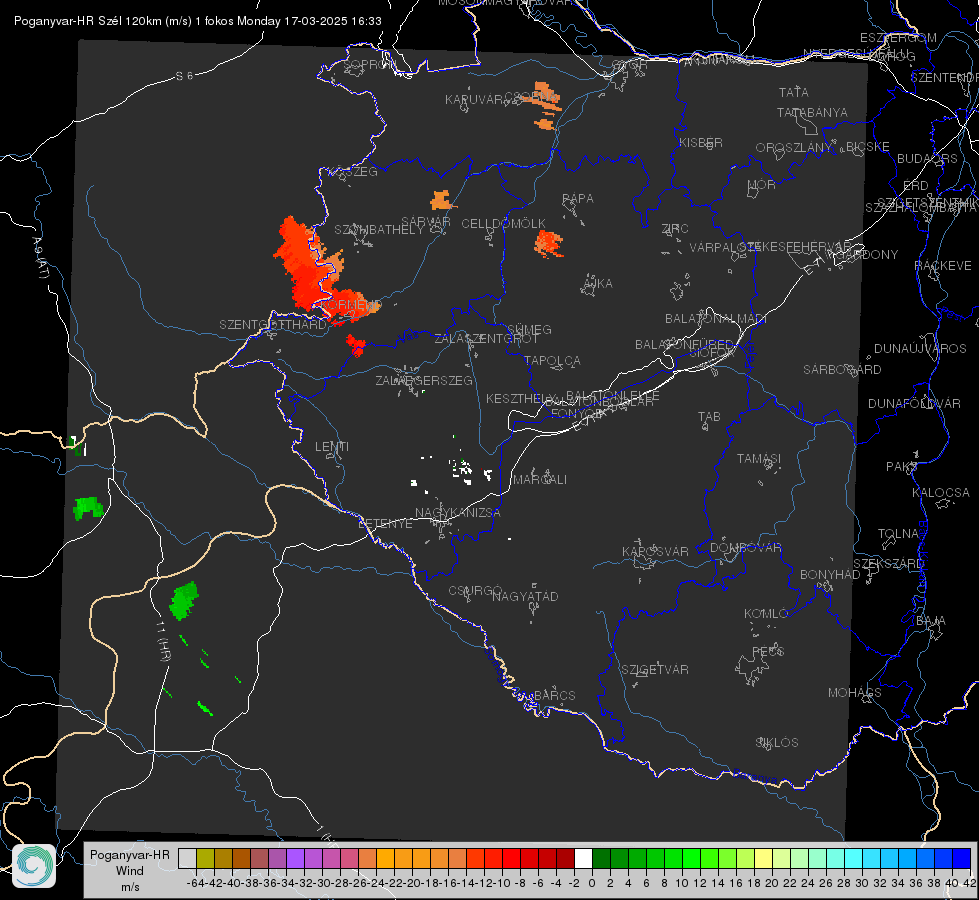Viewport: 979px width, 900px height.
Task: Click the swirl logo icon beside the legend
Action: [x=34, y=866]
